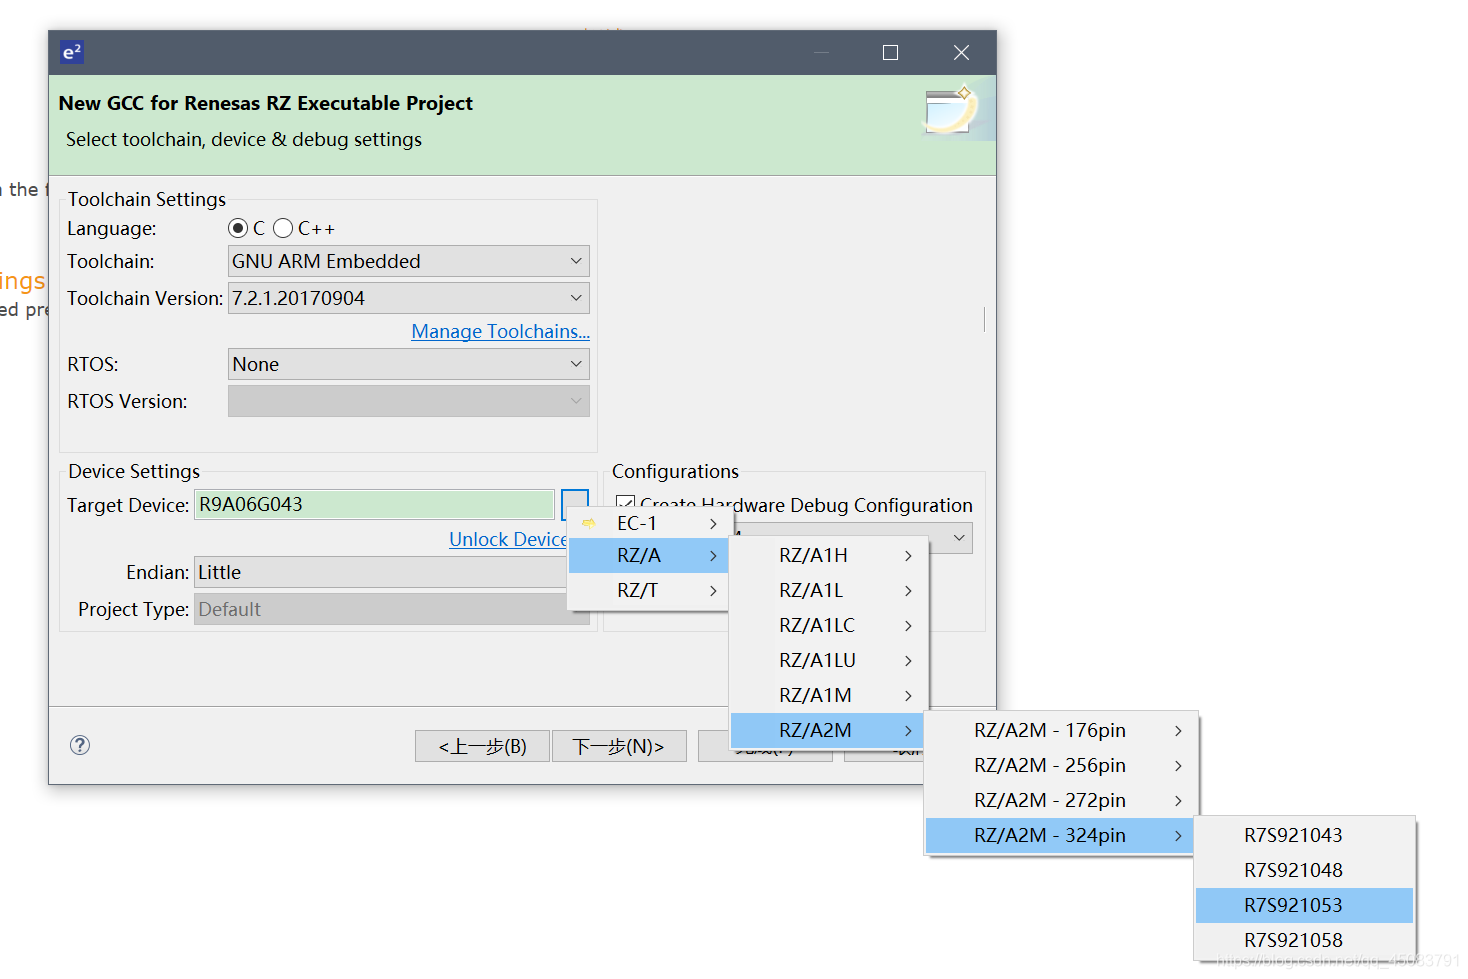Open the debug configuration dropdown arrow
1468x979 pixels.
coord(959,538)
